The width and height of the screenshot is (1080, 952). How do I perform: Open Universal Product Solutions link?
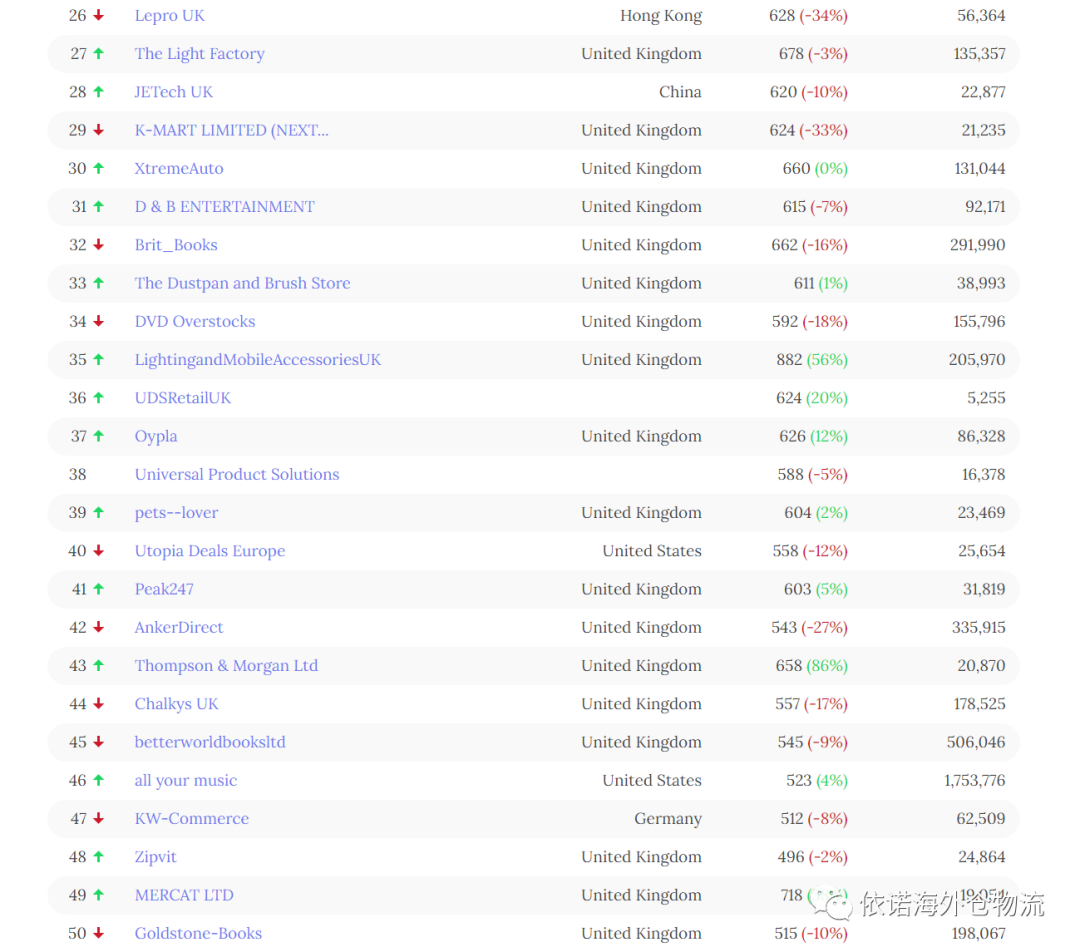point(237,475)
